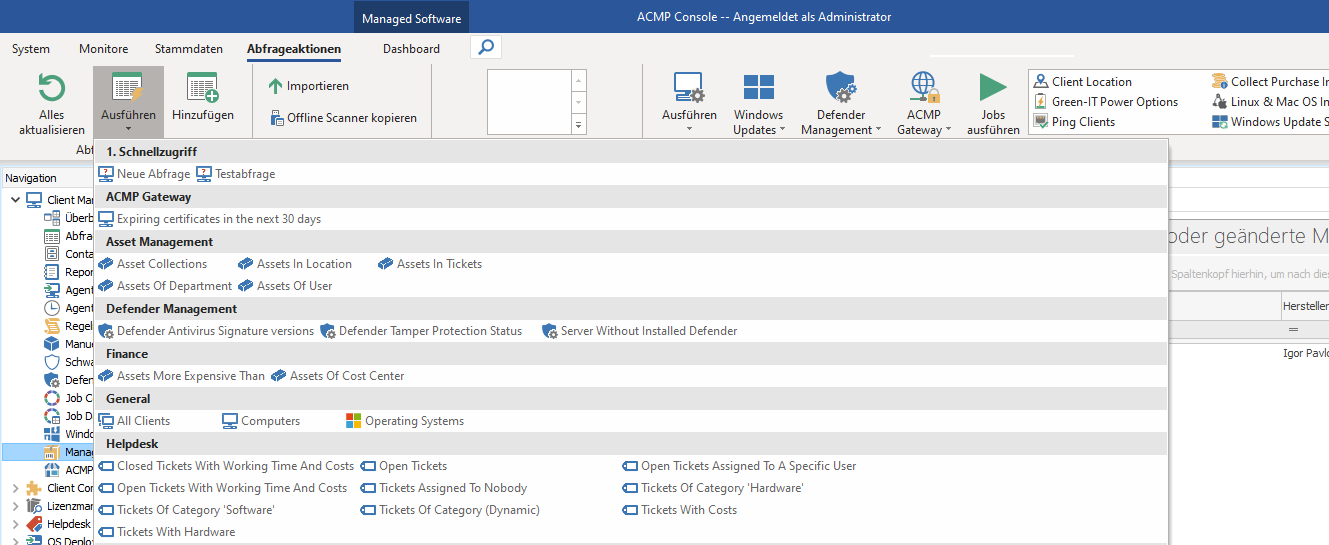
Task: Select Assets More Expensive Than query
Action: (182, 376)
